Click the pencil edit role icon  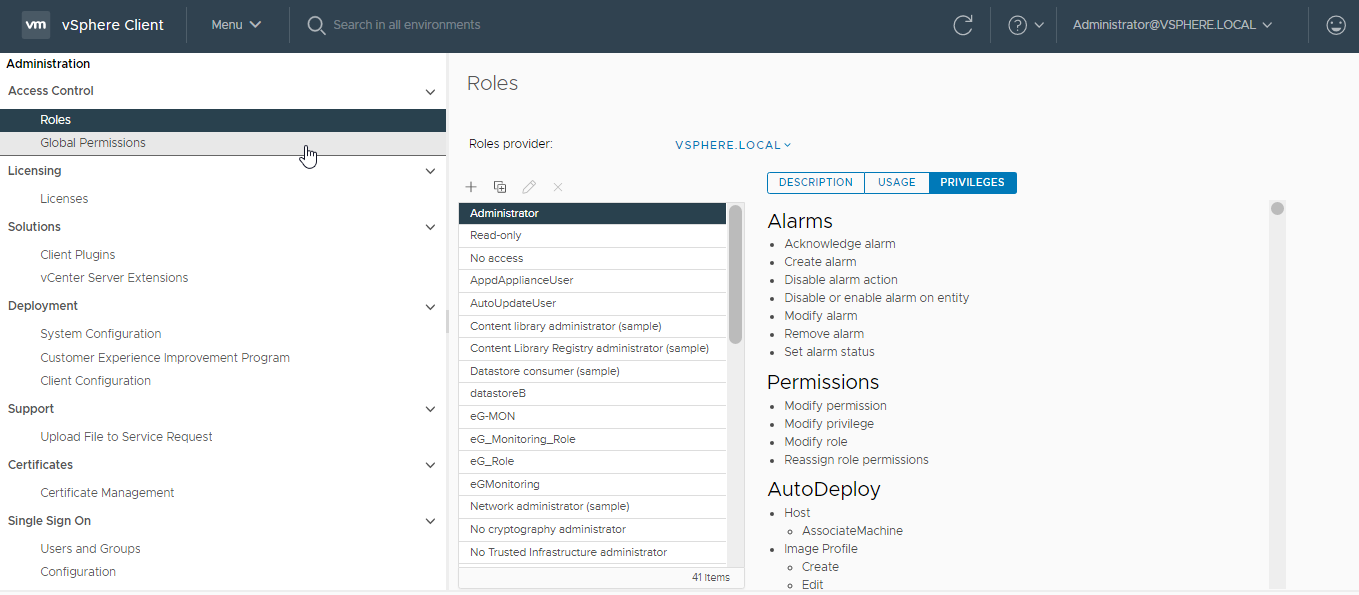[x=529, y=187]
